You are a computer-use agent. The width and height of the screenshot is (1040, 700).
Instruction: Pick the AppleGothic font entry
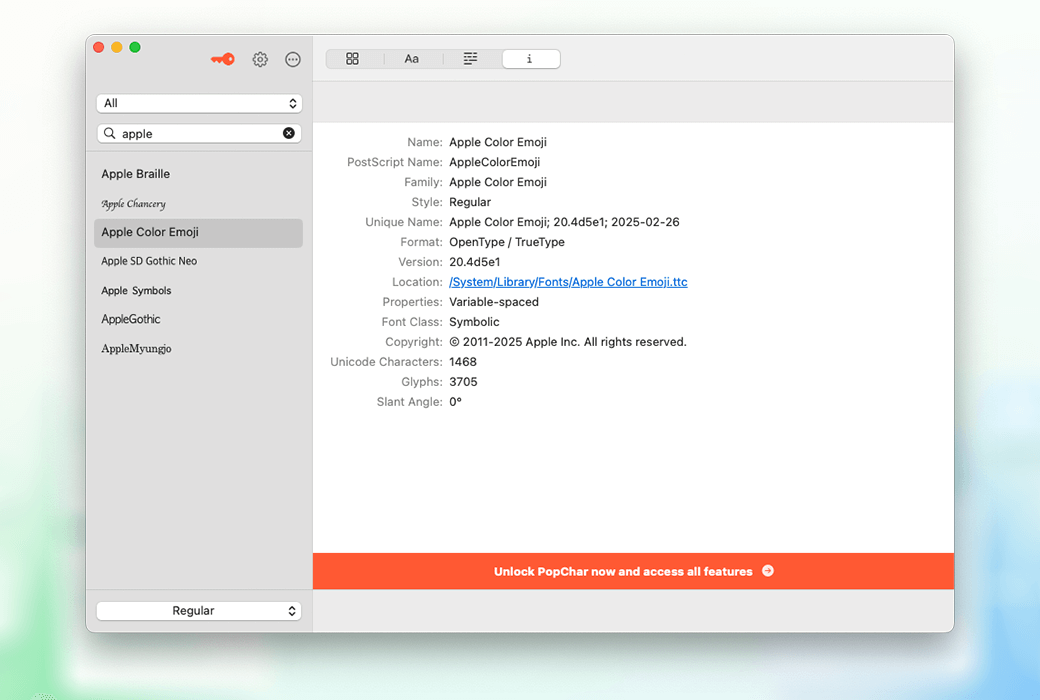click(x=131, y=319)
